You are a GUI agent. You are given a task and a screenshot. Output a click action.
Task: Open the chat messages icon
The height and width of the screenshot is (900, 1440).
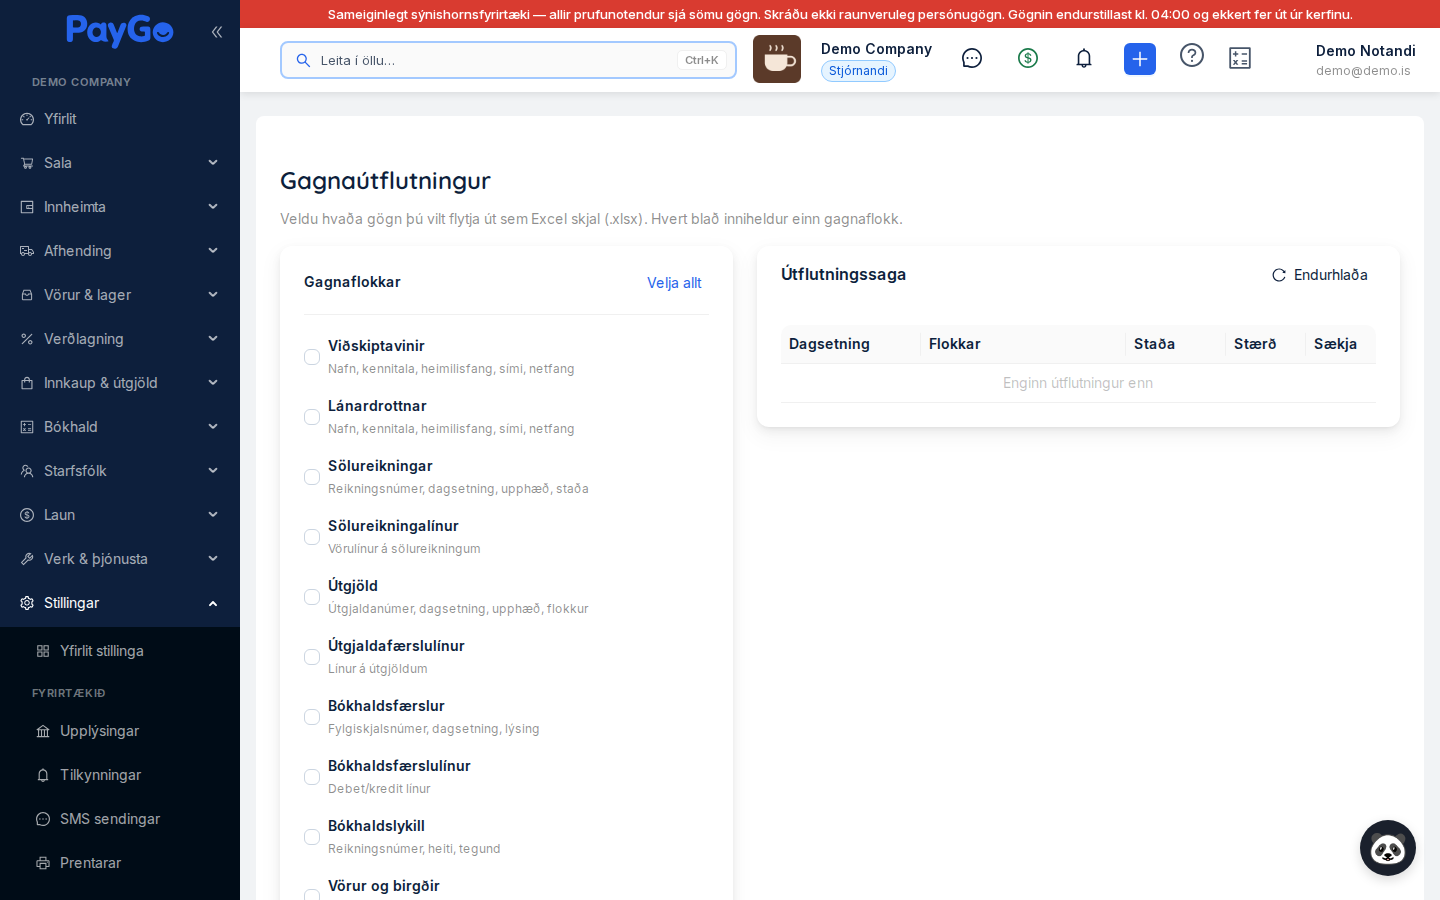[972, 58]
